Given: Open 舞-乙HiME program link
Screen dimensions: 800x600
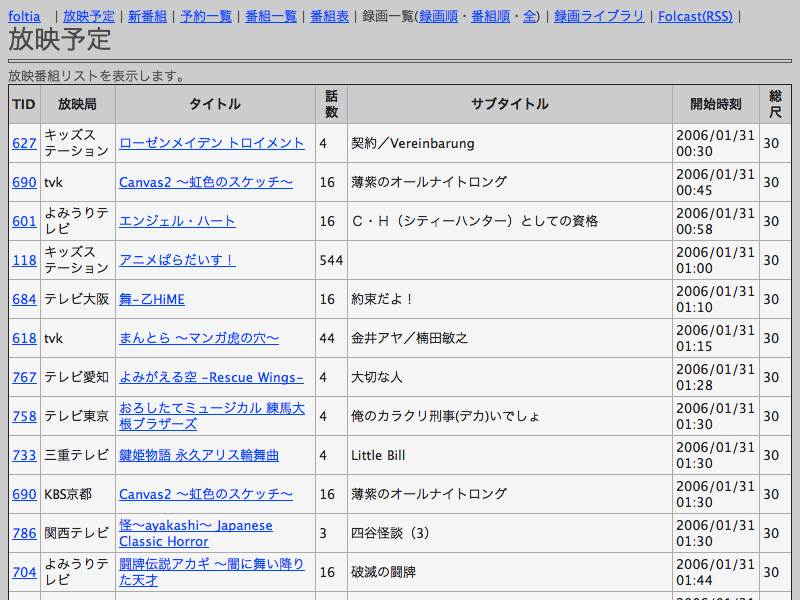Looking at the screenshot, I should tap(151, 299).
